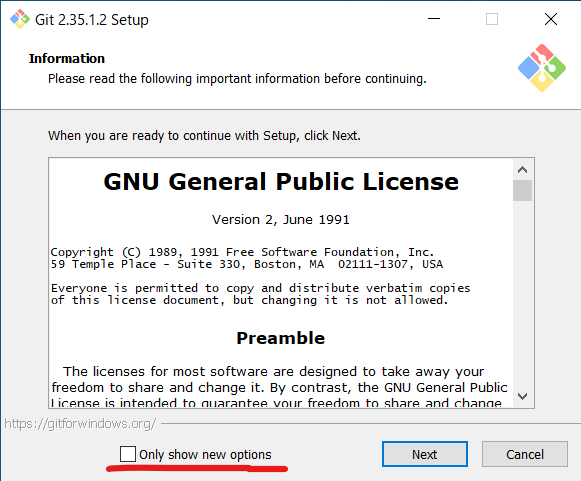Click 'The licenses for most software' line
The height and width of the screenshot is (481, 581).
coord(273,372)
